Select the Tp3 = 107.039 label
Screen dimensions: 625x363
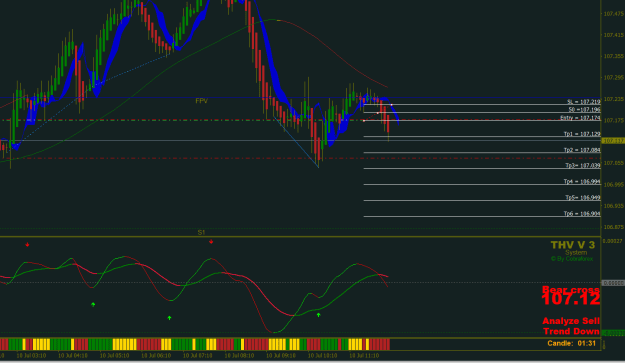click(x=583, y=166)
